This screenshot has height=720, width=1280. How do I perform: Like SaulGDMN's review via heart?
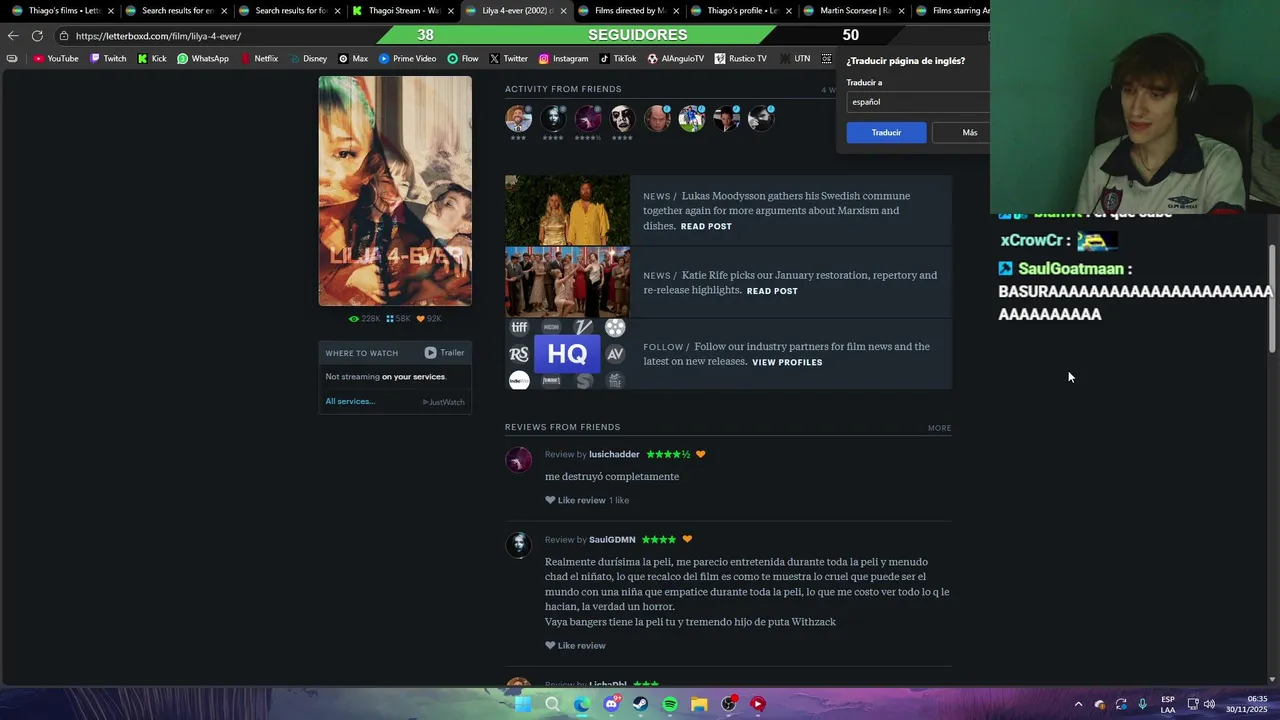tap(550, 646)
